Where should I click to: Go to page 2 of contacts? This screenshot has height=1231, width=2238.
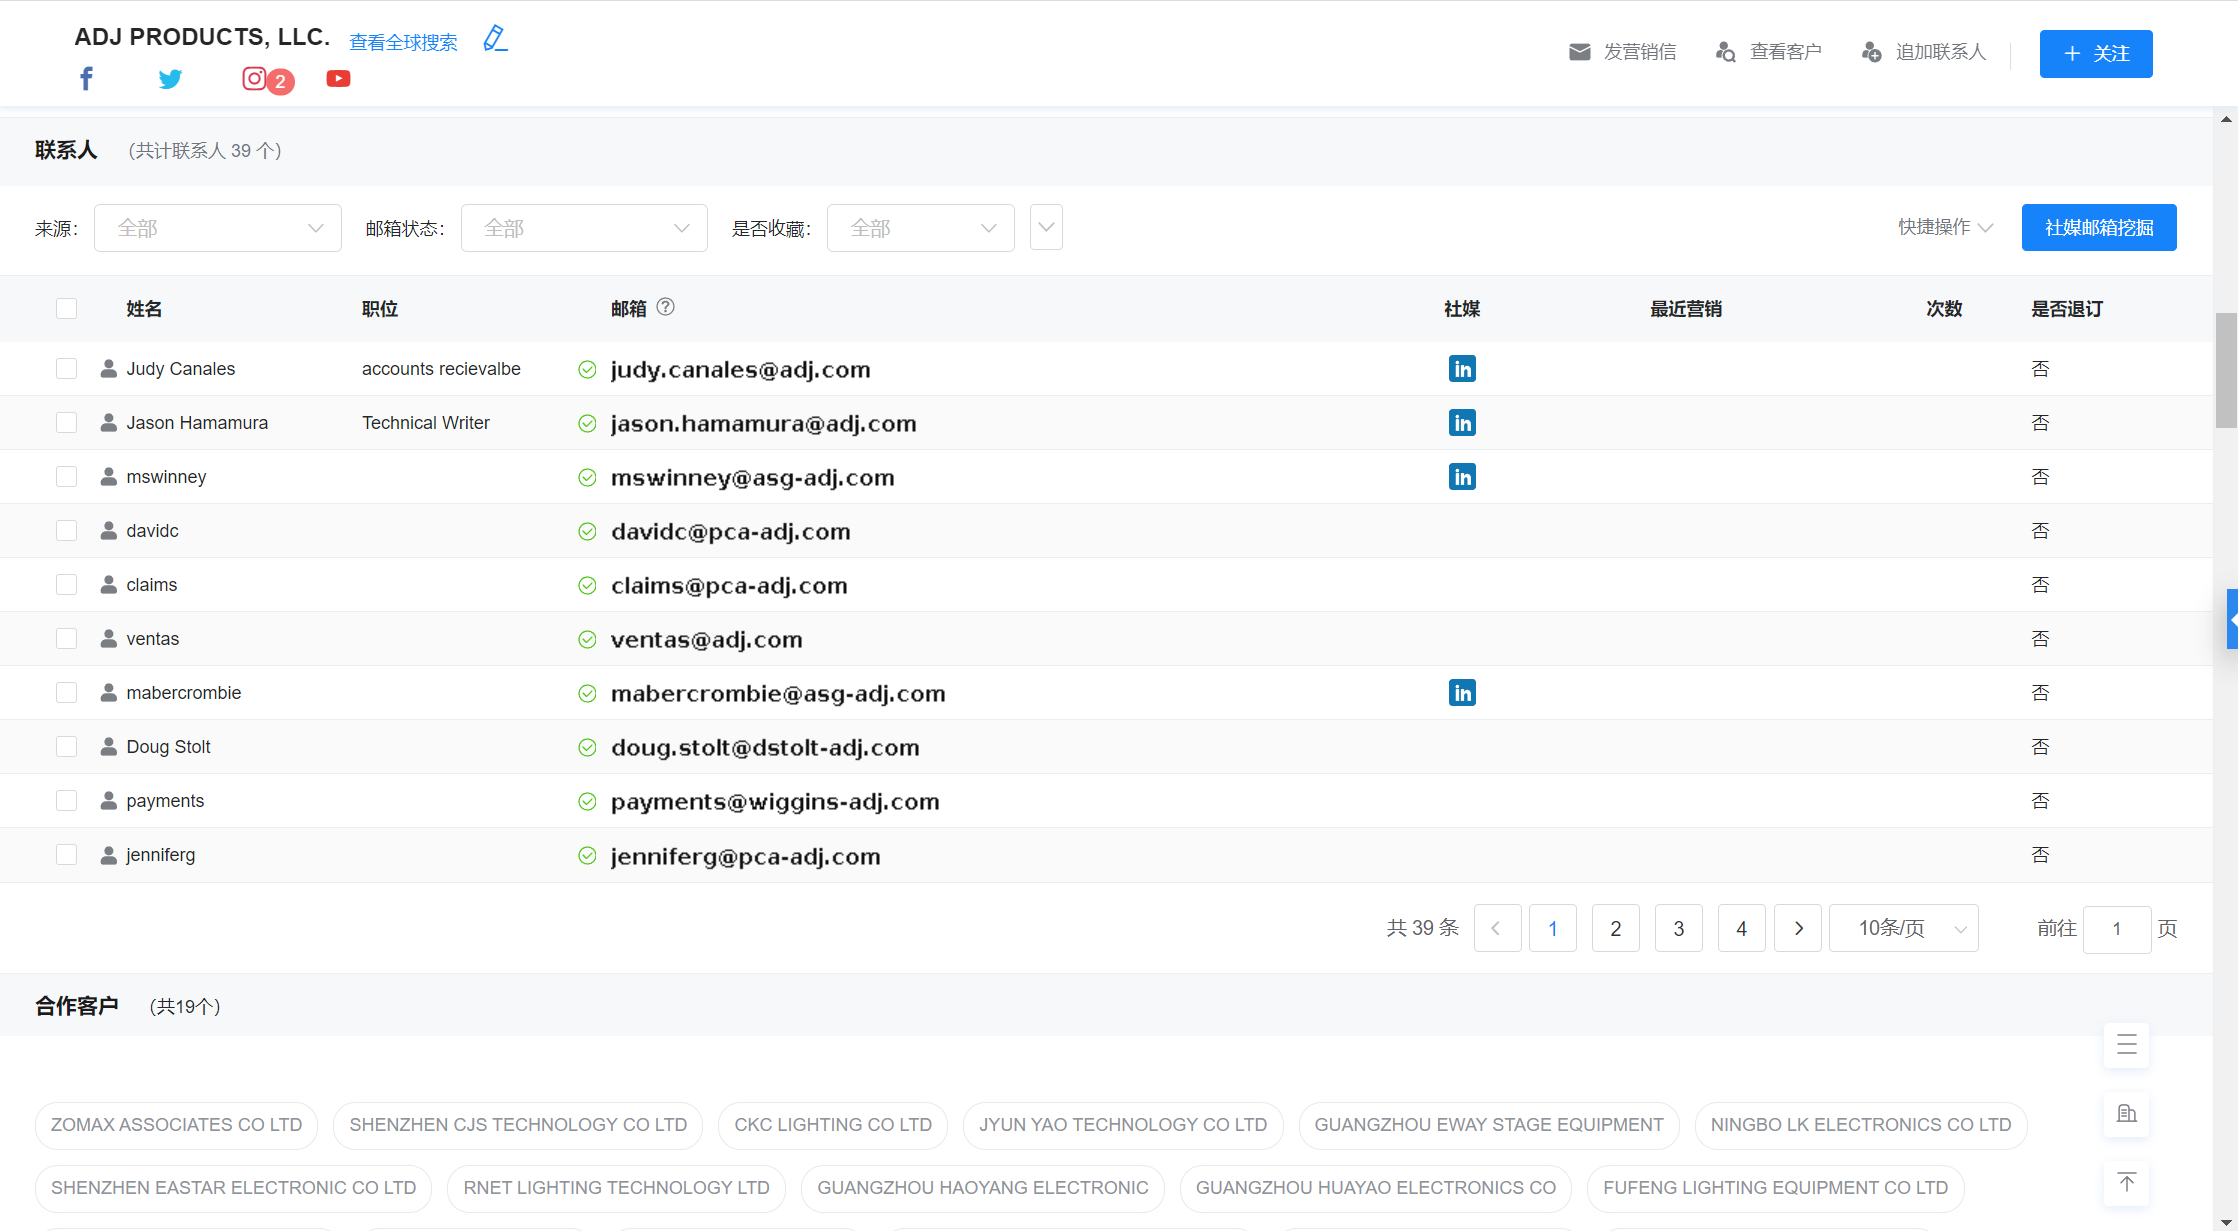coord(1616,928)
